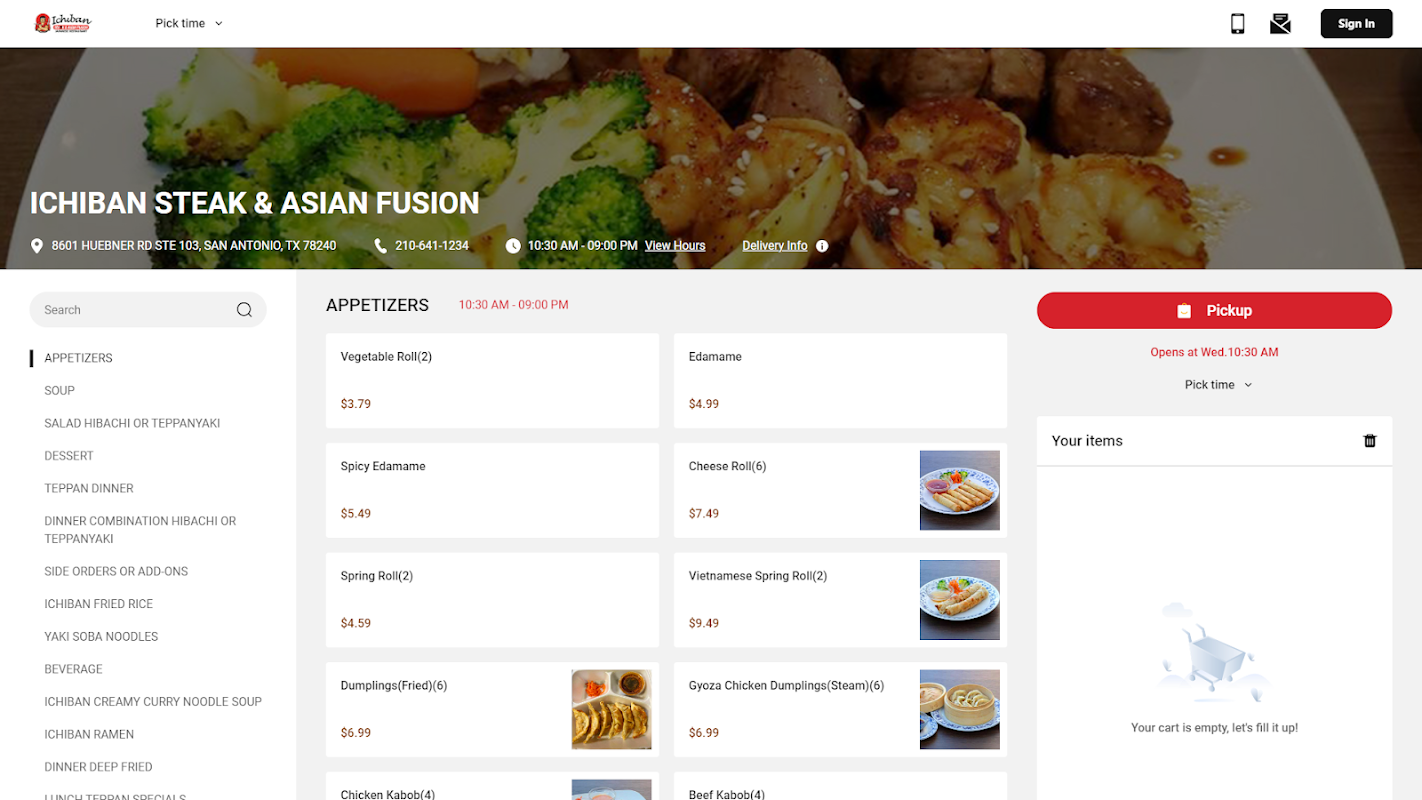1422x800 pixels.
Task: Go to Side Orders or Add-Ons
Action: [x=116, y=572]
